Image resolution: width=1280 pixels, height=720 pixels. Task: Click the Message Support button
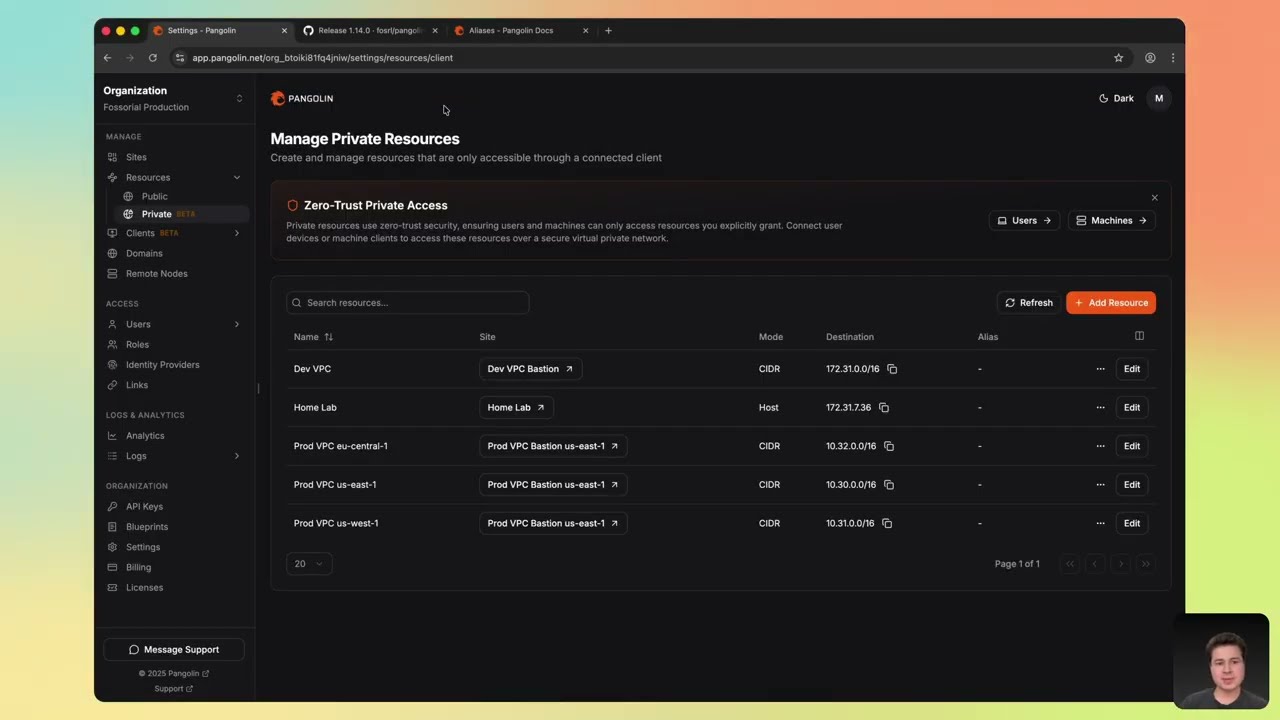174,650
